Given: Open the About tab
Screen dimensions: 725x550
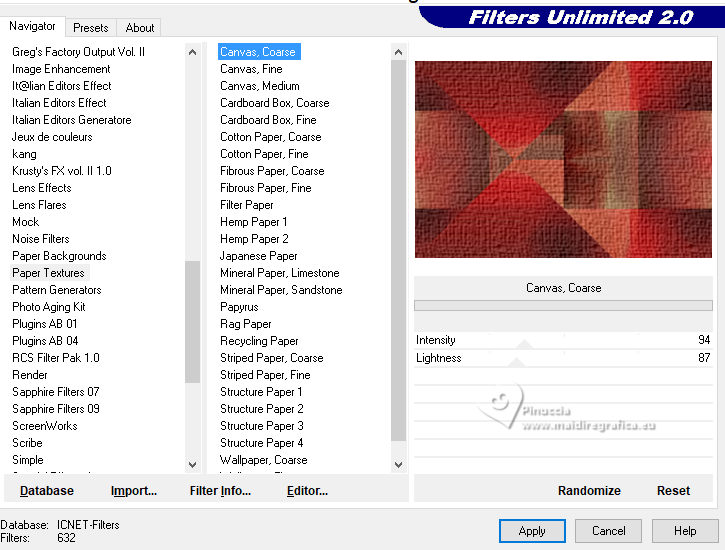Looking at the screenshot, I should click(x=139, y=28).
